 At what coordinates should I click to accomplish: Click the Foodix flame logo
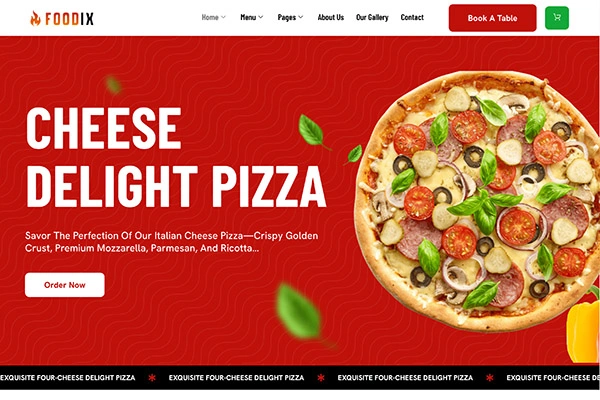point(35,18)
